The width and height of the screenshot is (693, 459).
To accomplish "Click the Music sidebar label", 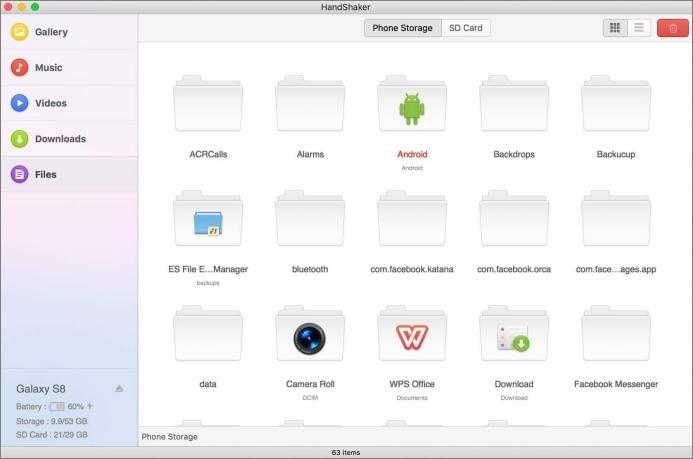I will tap(49, 68).
